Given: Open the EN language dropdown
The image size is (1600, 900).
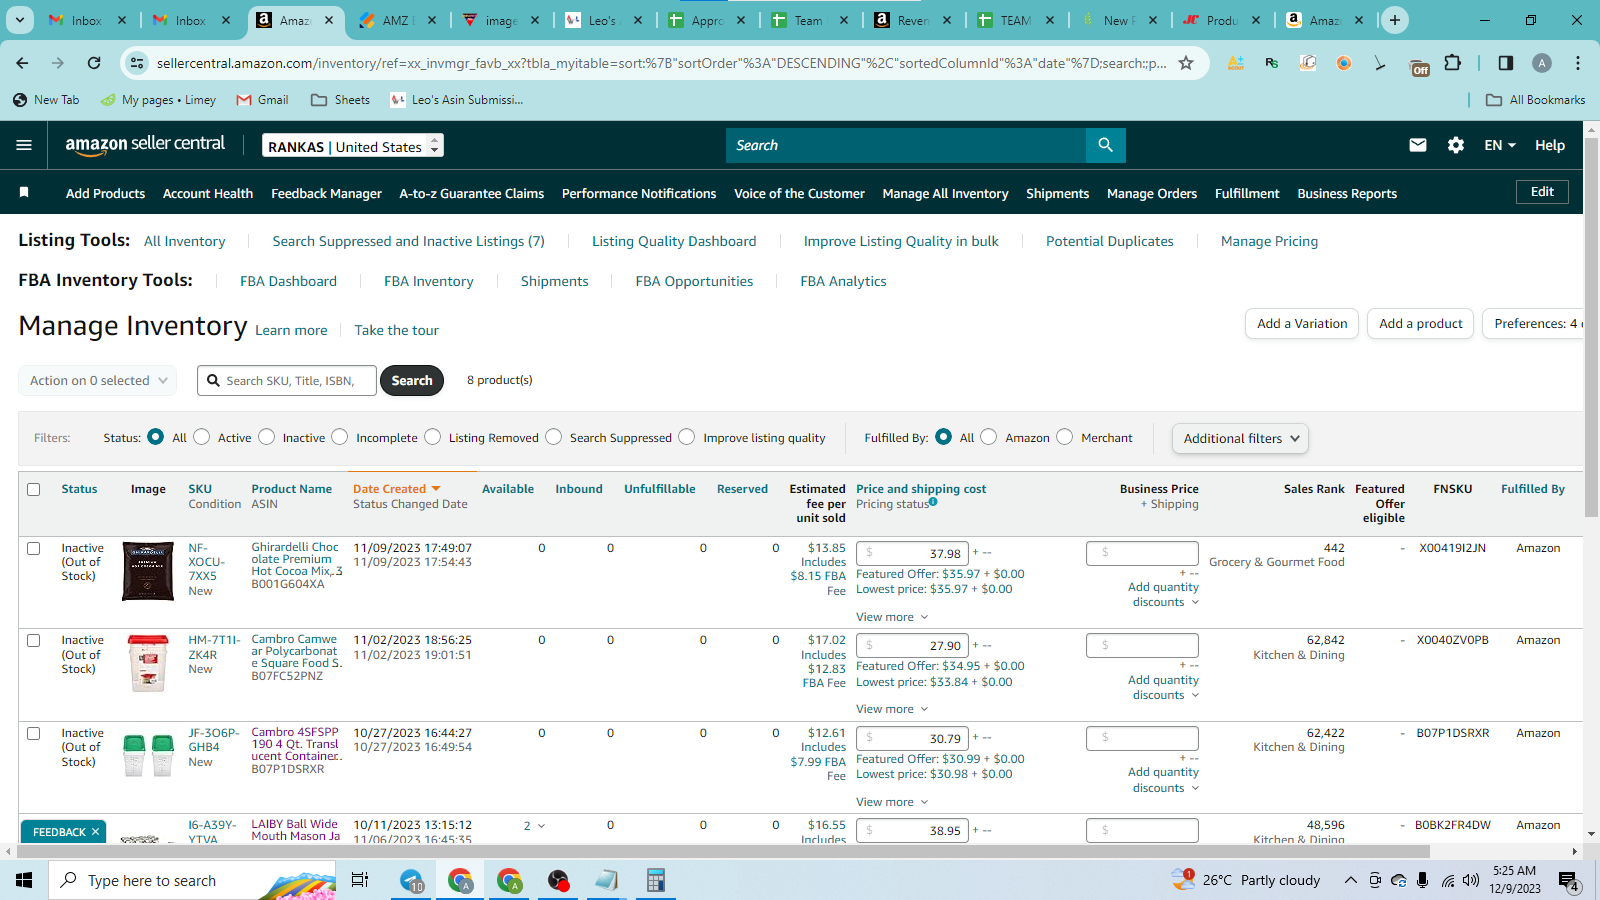Looking at the screenshot, I should pos(1499,145).
